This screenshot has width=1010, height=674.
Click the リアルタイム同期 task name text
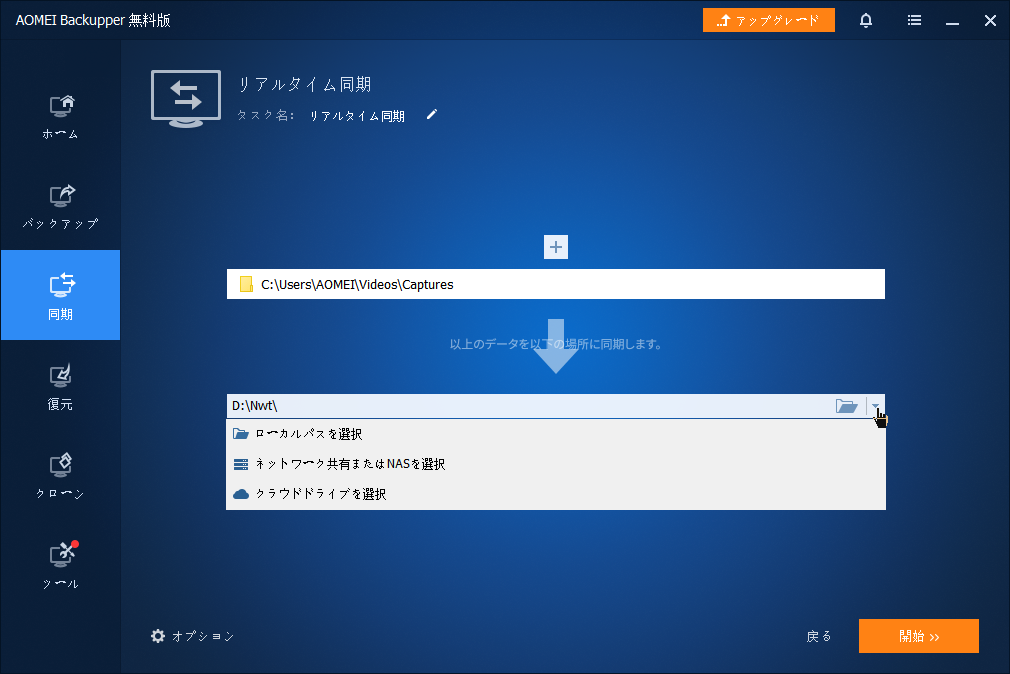coord(357,116)
